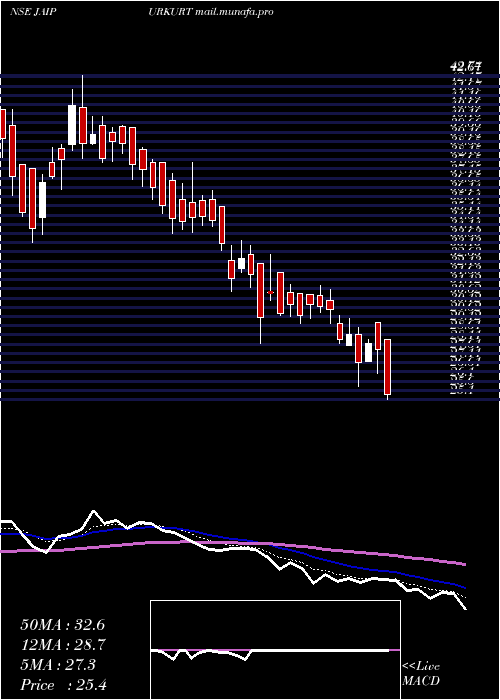This screenshot has height=700, width=500.
Task: Click the MACD label
Action: (x=421, y=681)
